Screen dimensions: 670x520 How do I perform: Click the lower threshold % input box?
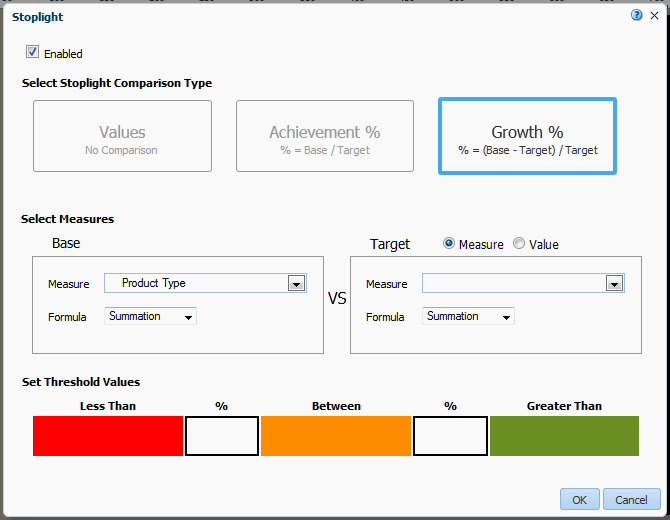pos(222,436)
